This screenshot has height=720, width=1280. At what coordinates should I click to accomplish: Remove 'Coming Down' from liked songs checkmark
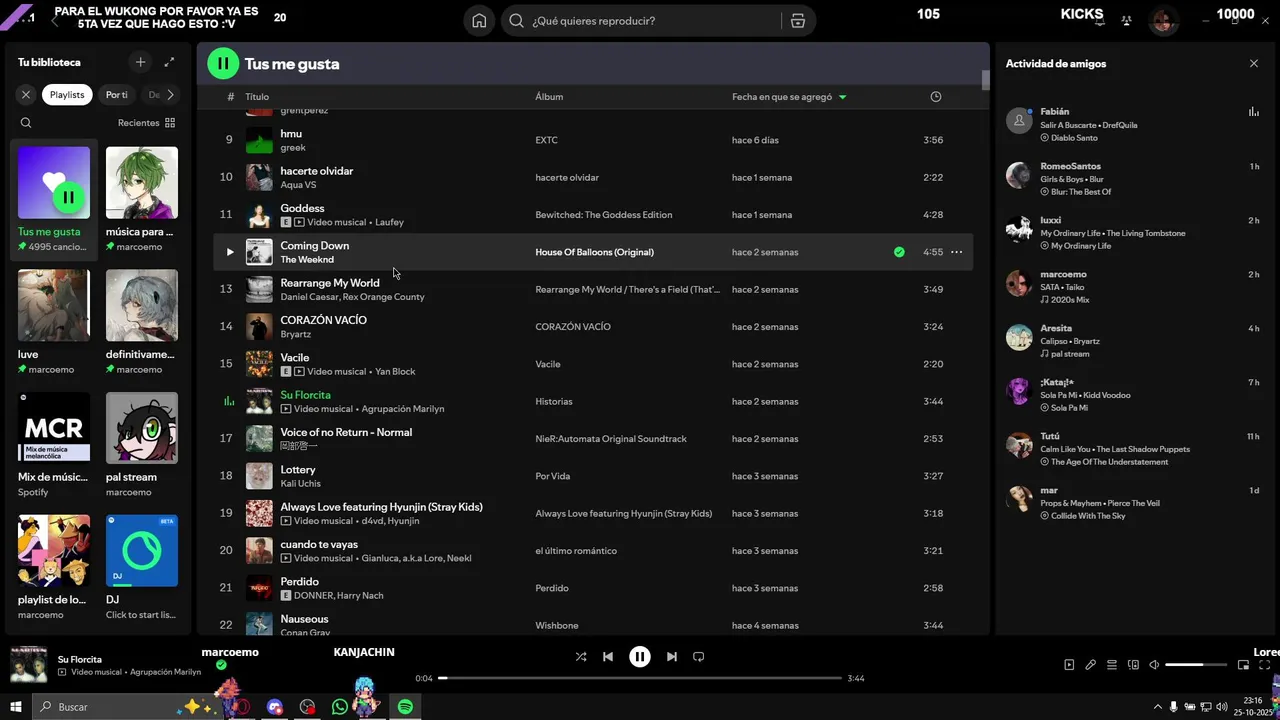[x=899, y=252]
